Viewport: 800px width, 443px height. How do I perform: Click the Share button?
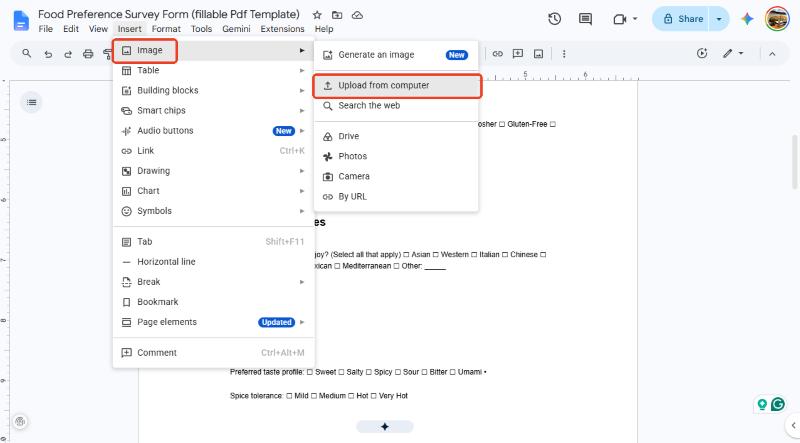[682, 19]
